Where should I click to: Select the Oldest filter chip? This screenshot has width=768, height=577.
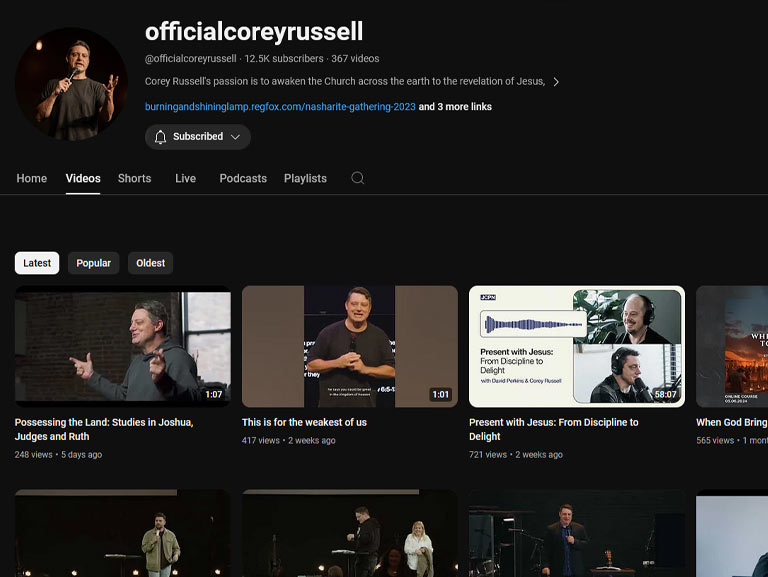(x=150, y=263)
